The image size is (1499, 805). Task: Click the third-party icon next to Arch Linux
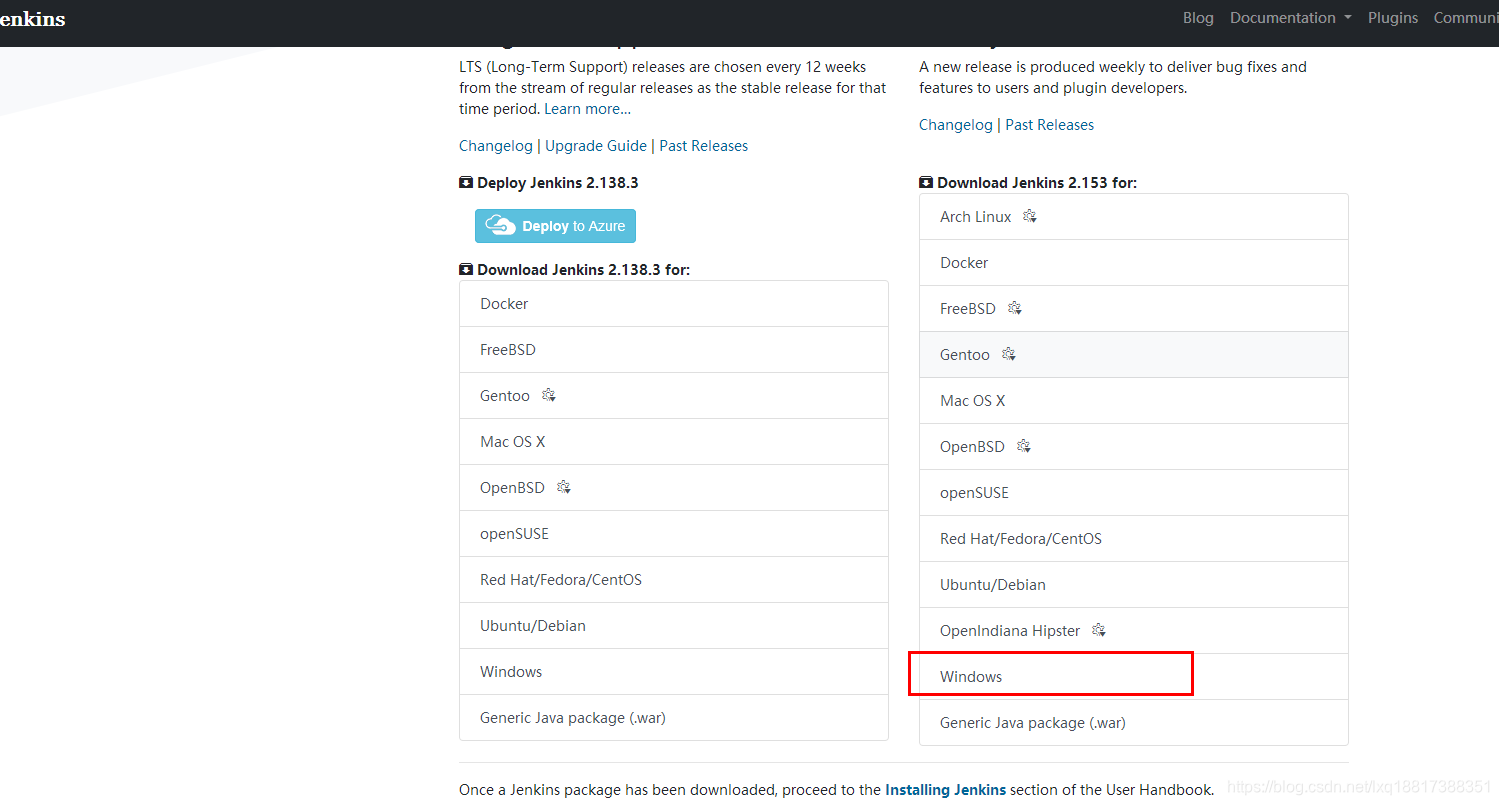click(1030, 216)
